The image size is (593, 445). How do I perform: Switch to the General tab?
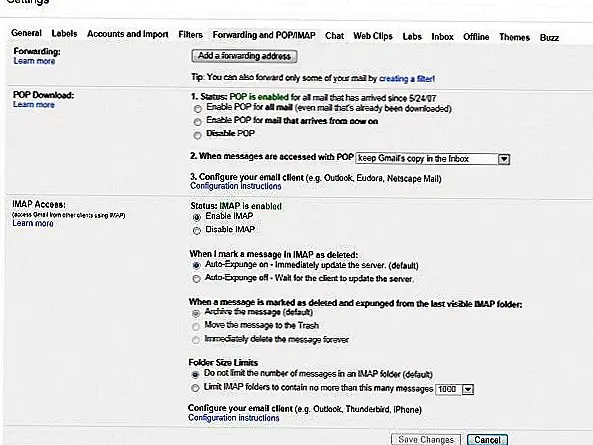point(26,33)
